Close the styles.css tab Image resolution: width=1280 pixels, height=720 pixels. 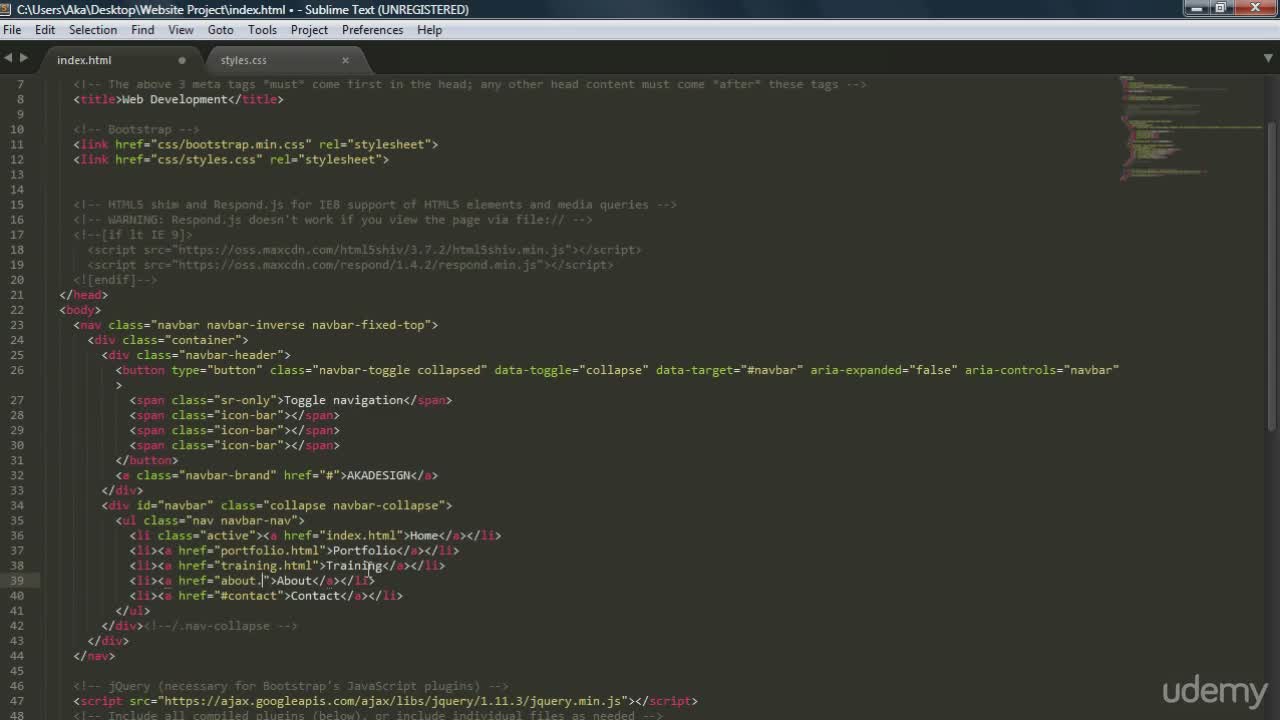tap(345, 60)
